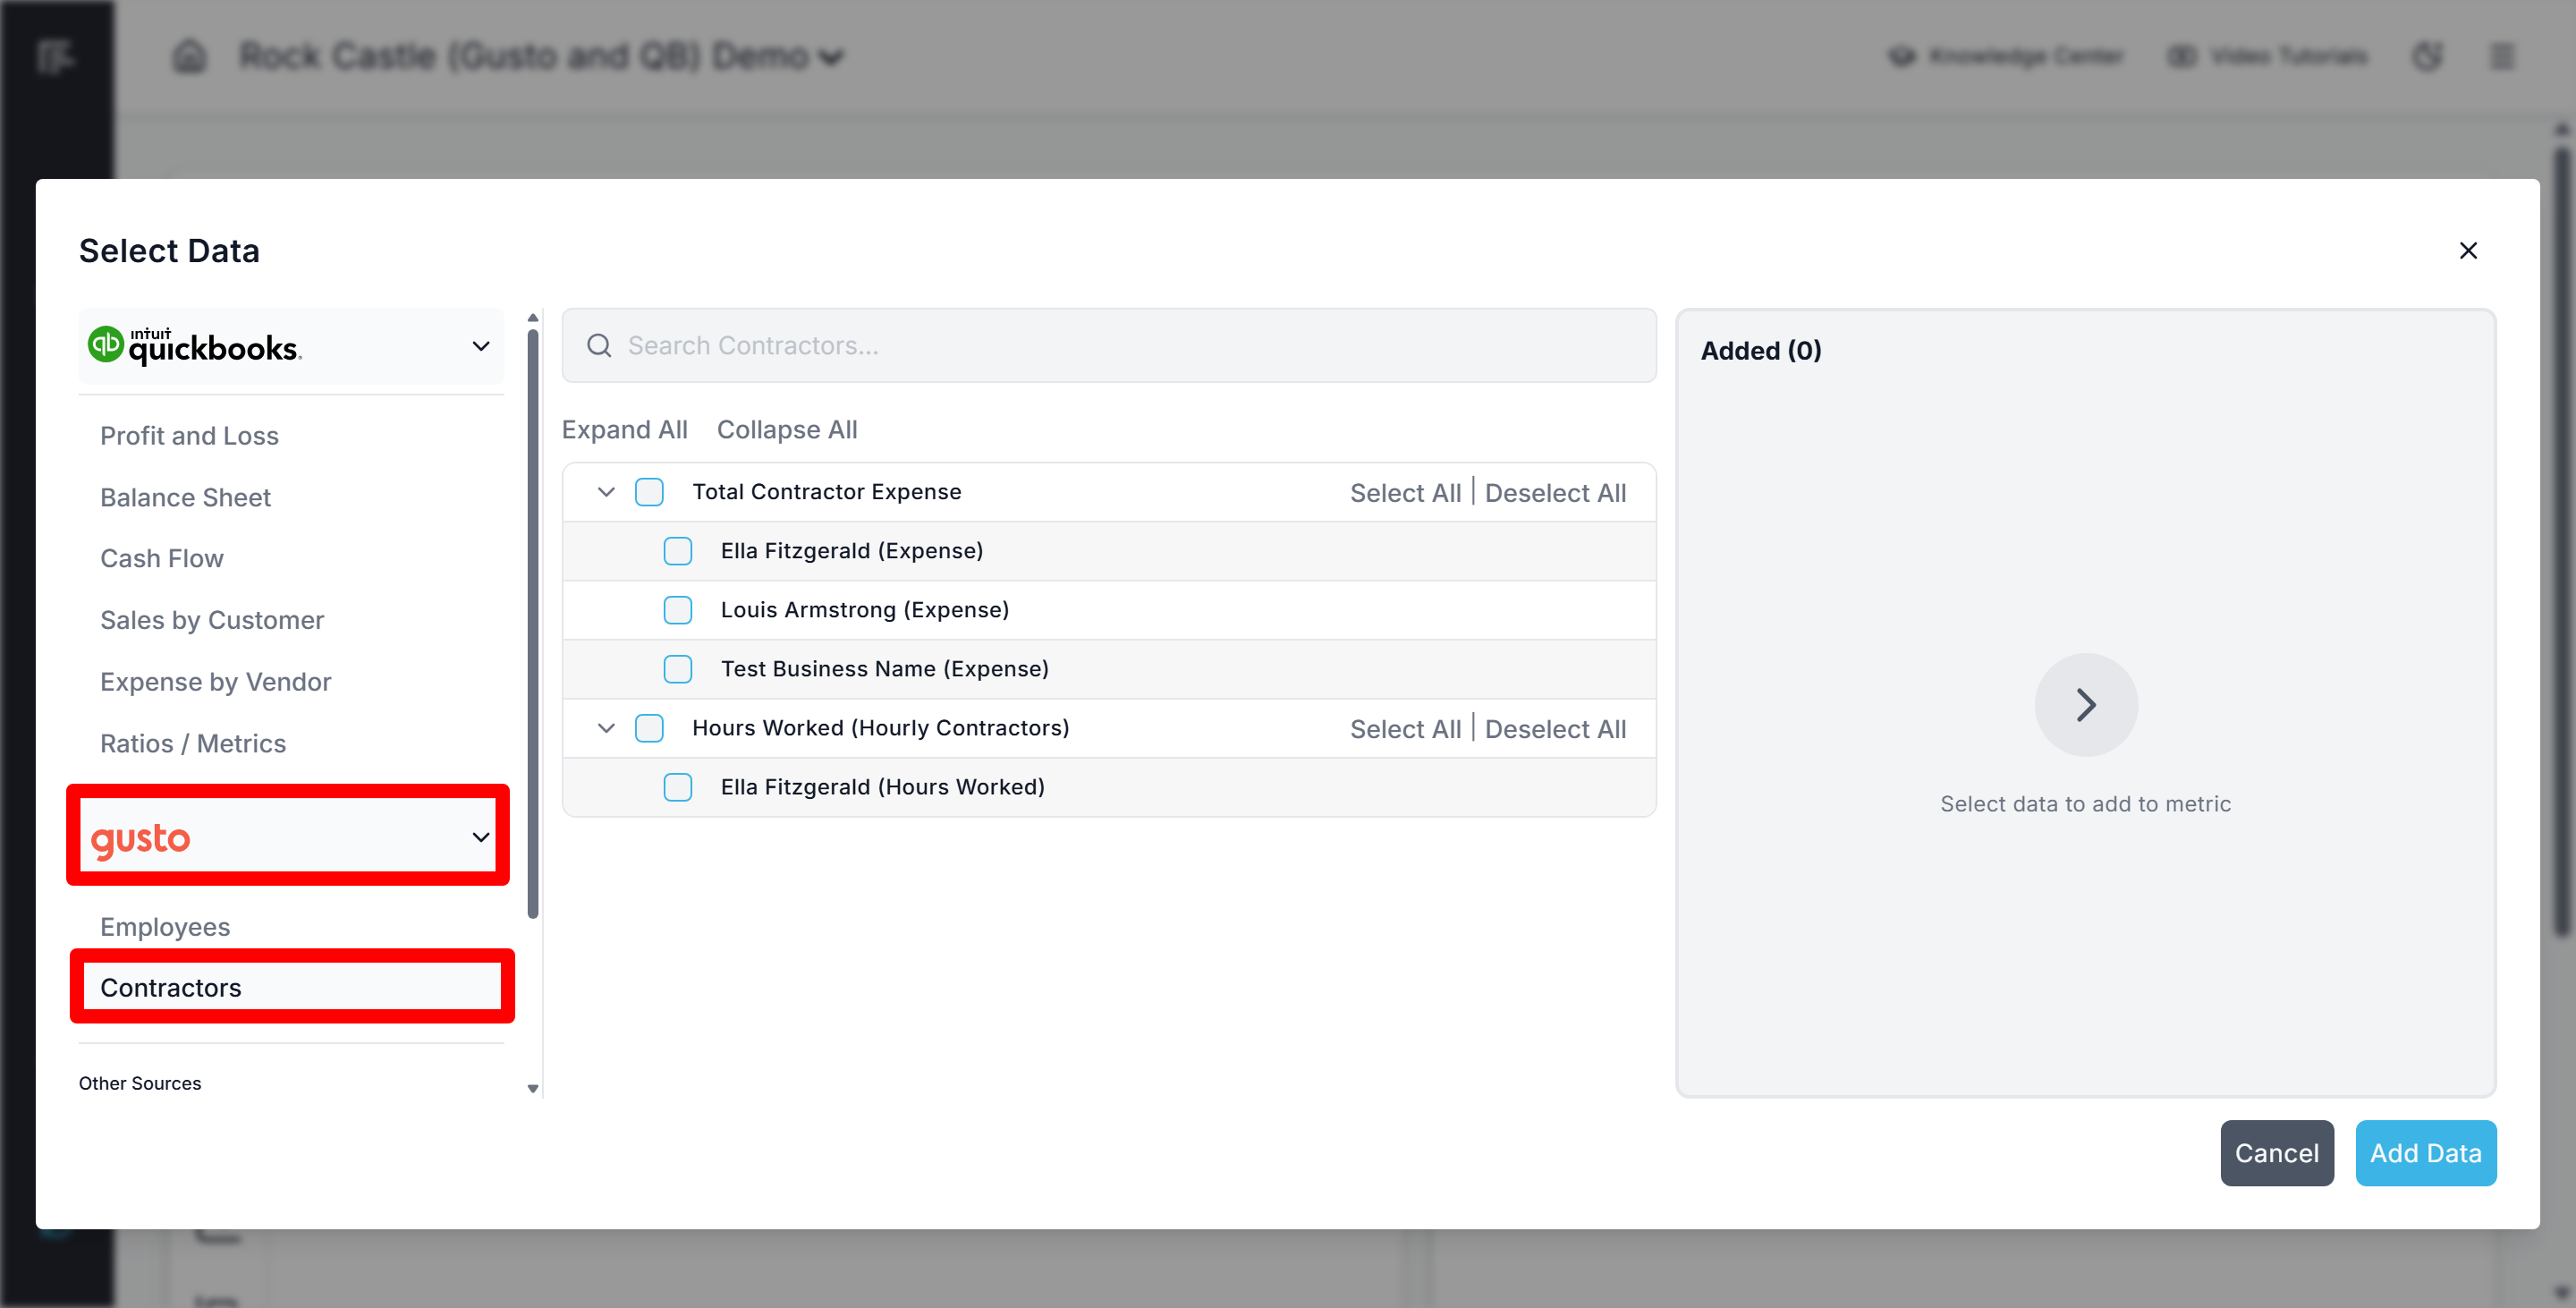The width and height of the screenshot is (2576, 1308).
Task: Collapse the Gusto source dropdown
Action: 480,836
